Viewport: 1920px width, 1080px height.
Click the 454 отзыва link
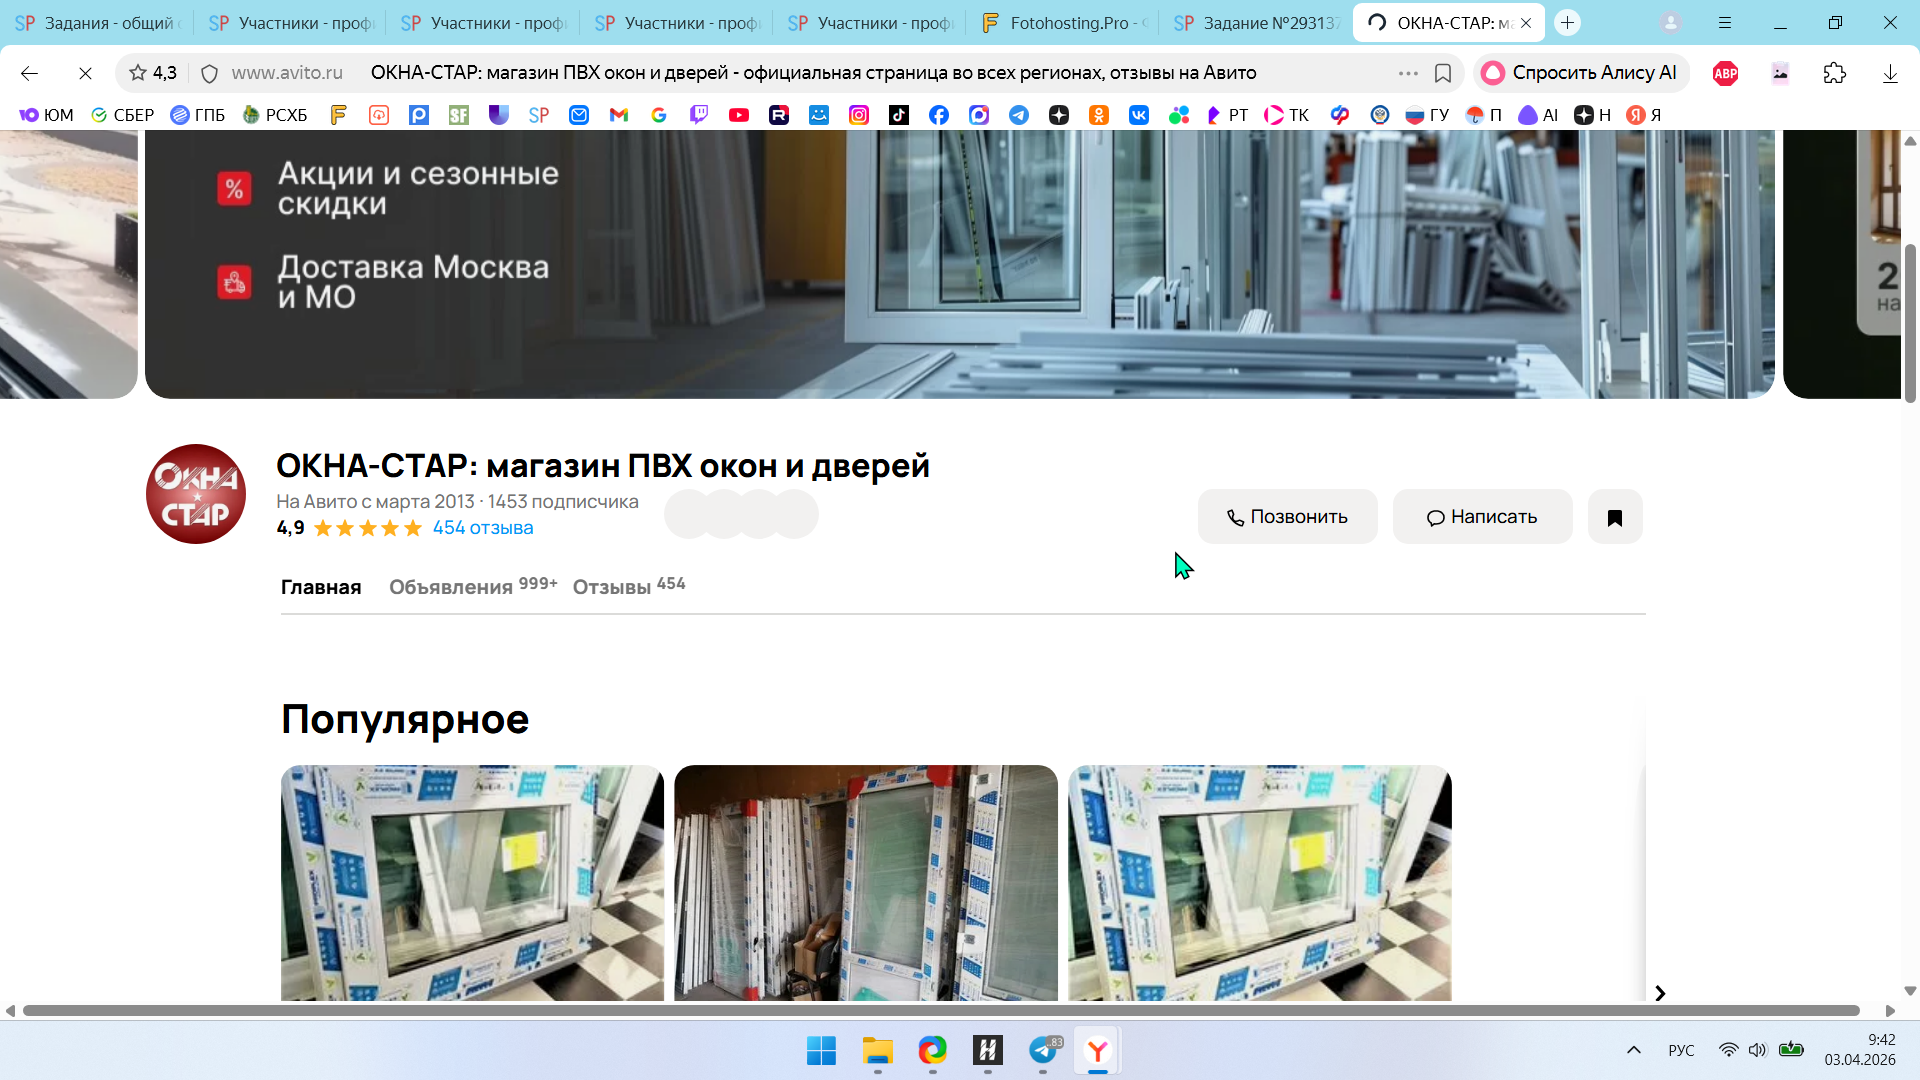click(483, 528)
